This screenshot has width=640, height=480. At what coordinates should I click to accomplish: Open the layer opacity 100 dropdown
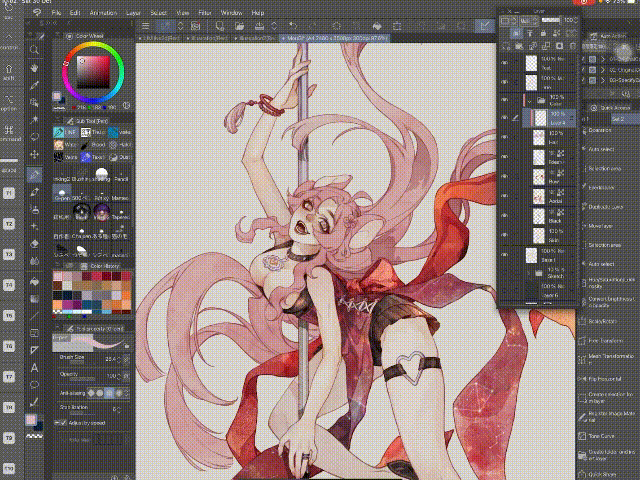click(576, 20)
